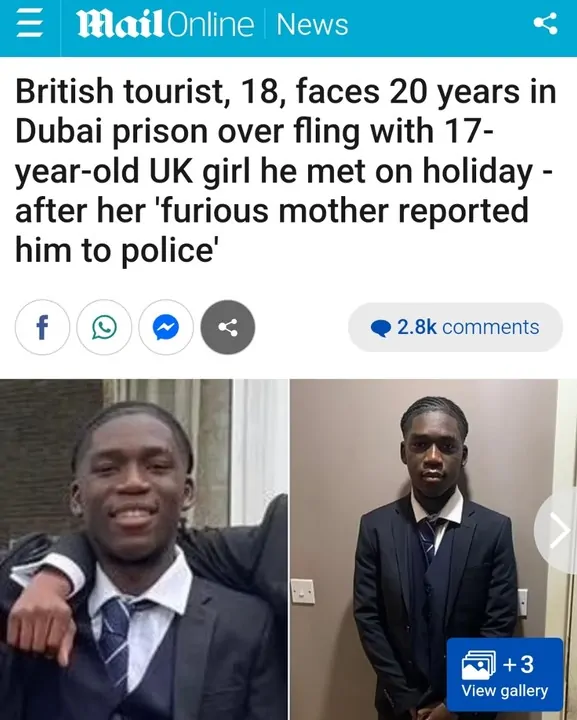Share article via Messenger

point(166,327)
